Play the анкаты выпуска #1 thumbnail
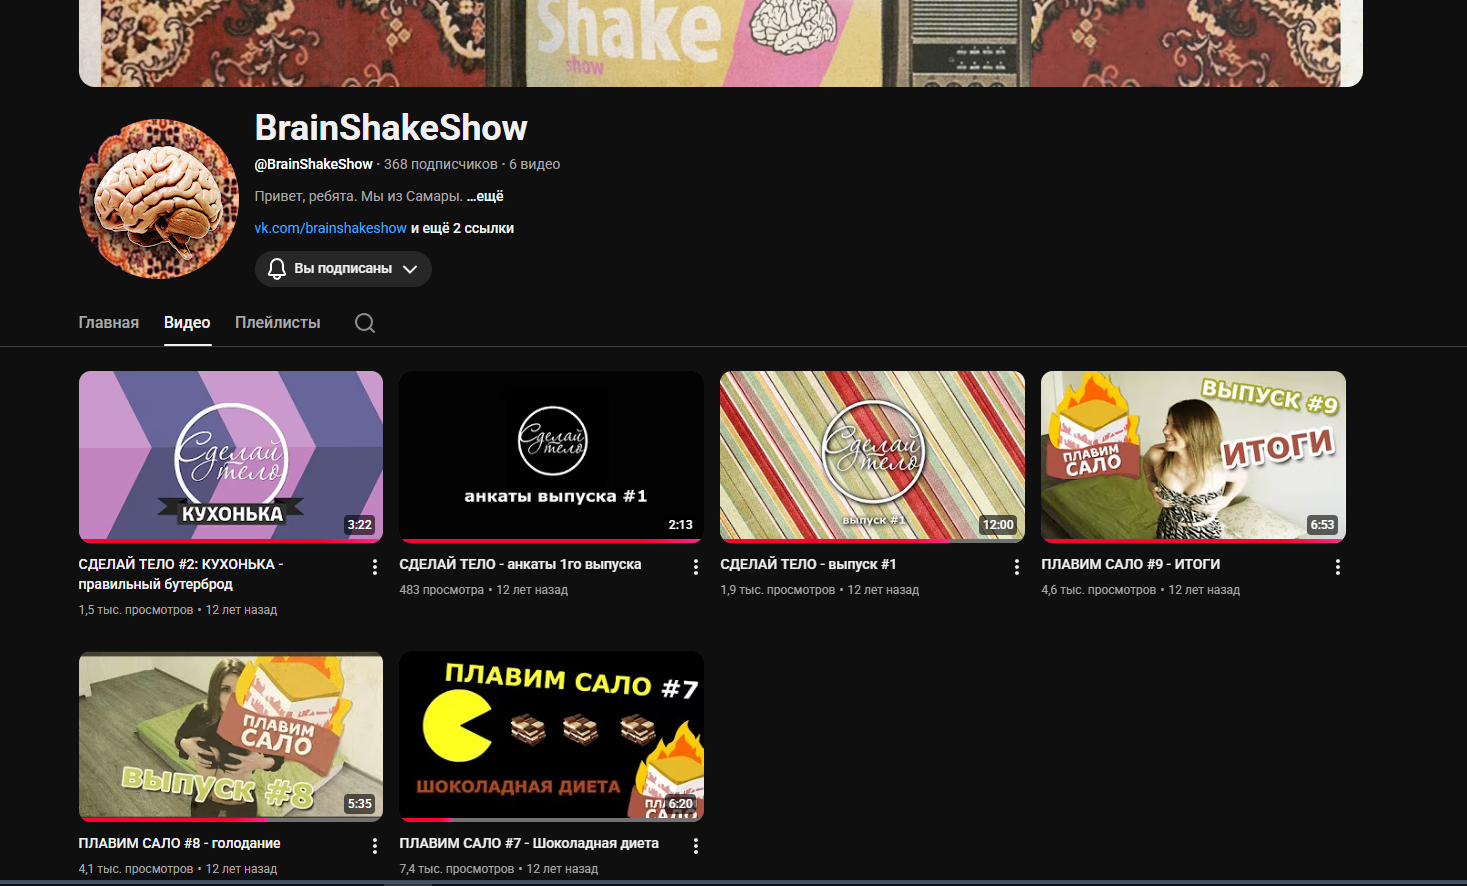The width and height of the screenshot is (1467, 886). (552, 456)
